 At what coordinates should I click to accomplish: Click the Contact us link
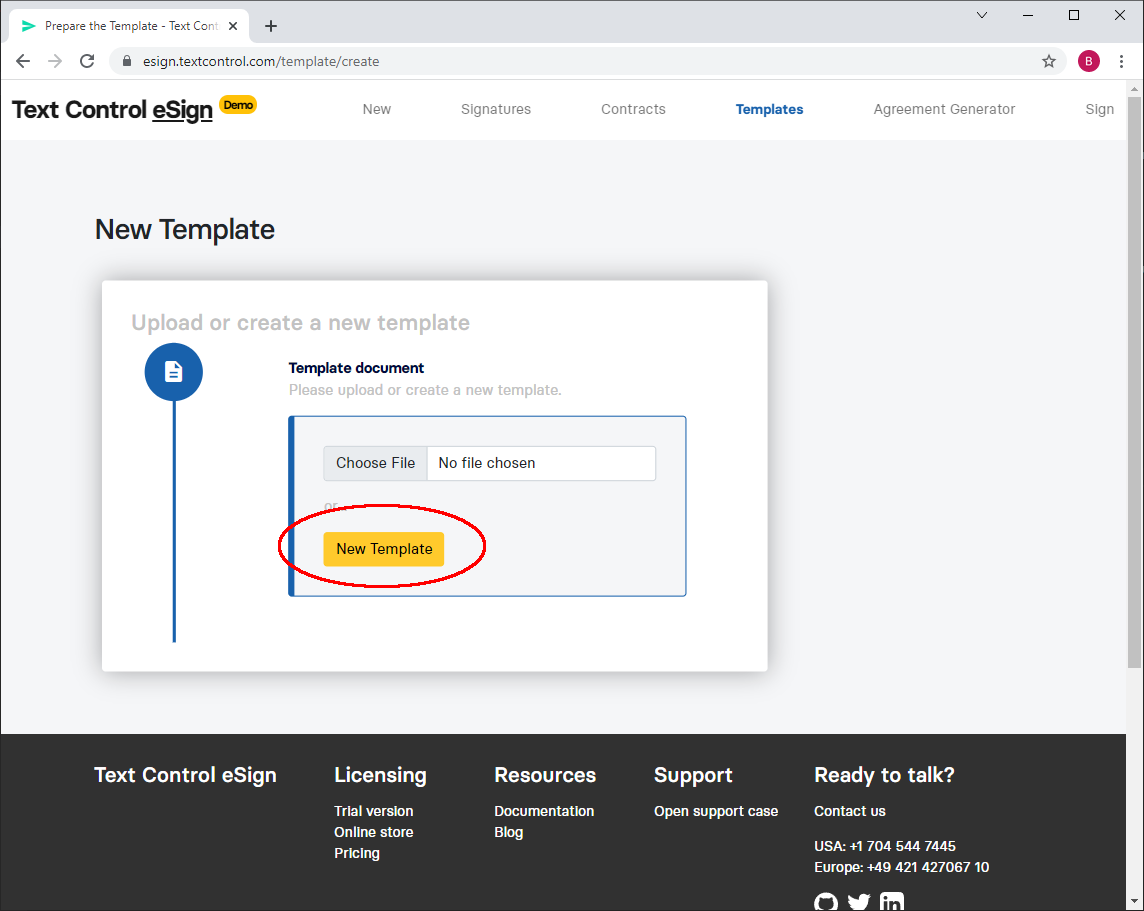[x=850, y=811]
